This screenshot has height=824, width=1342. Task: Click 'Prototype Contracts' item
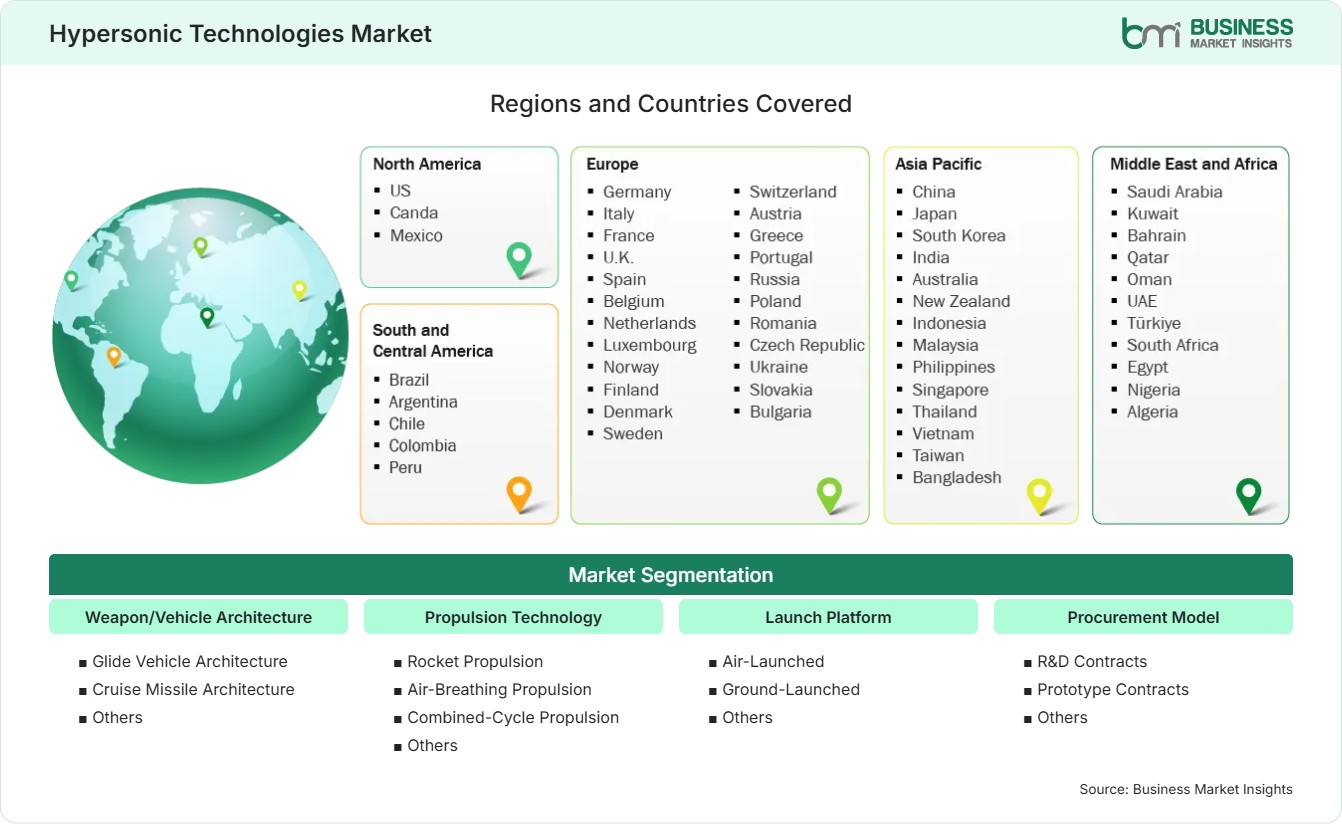[1113, 689]
